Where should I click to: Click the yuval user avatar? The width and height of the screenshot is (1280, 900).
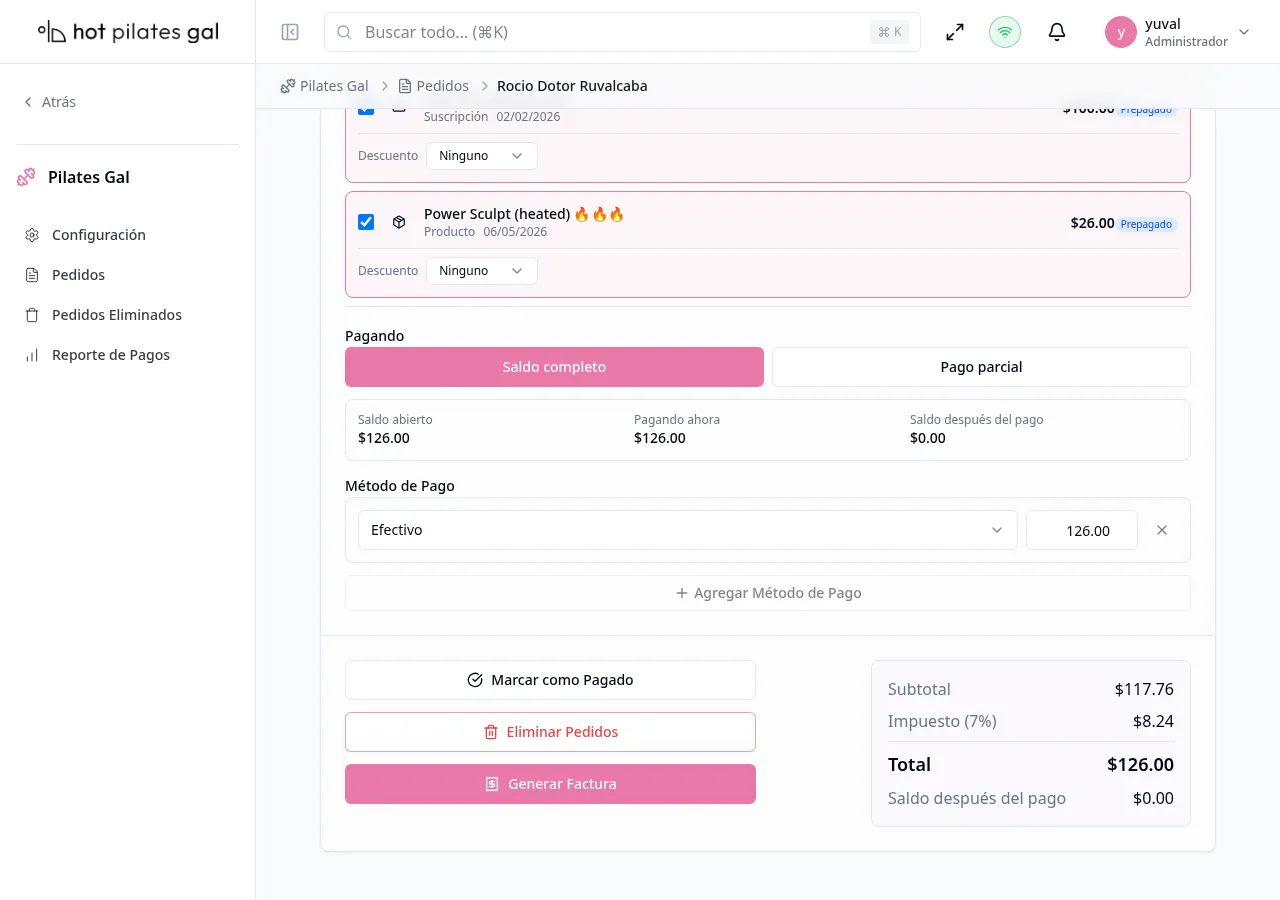1121,32
